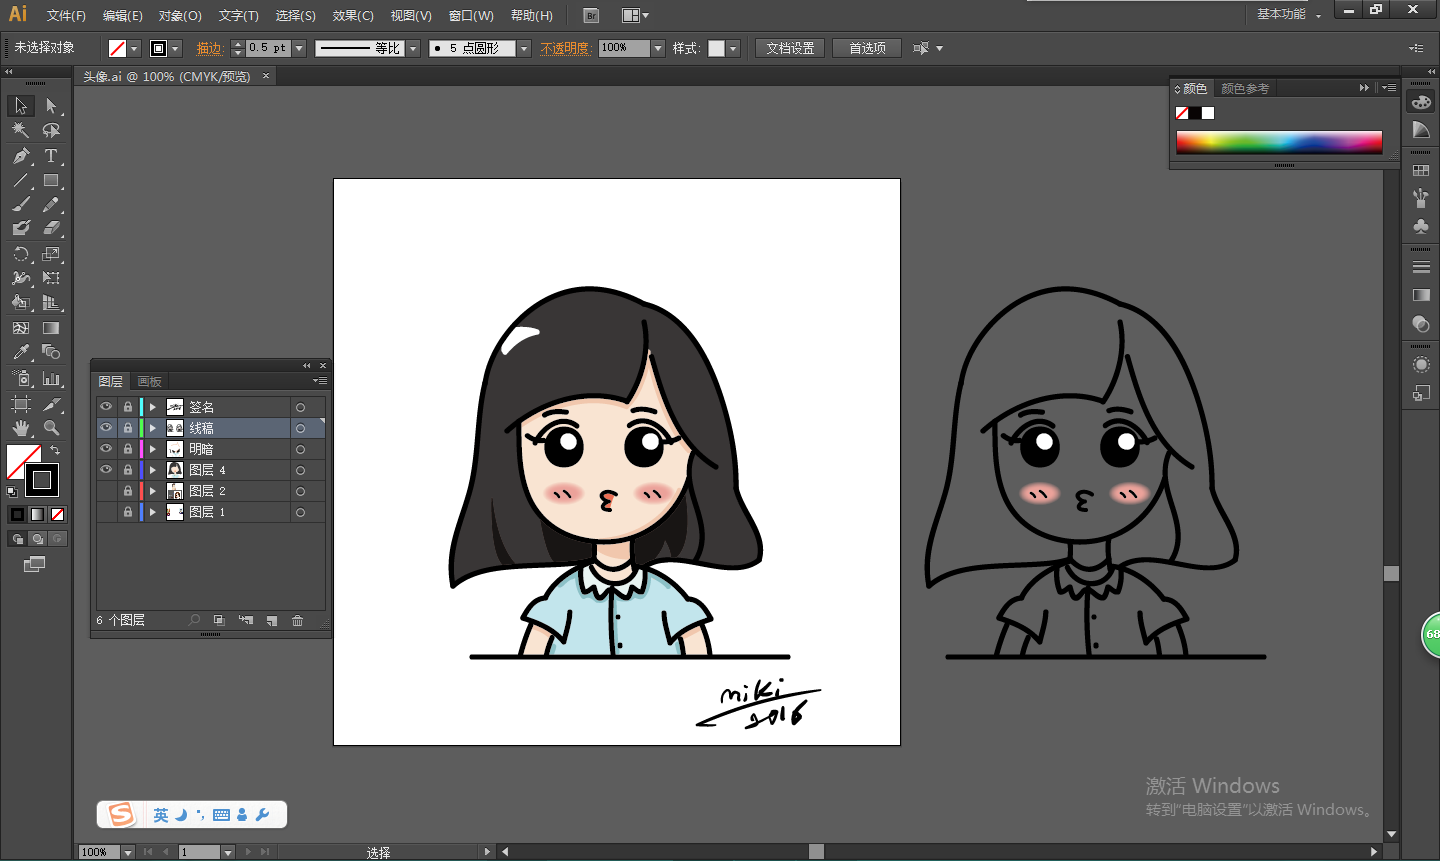This screenshot has width=1440, height=861.
Task: Select the Pencil tool
Action: coord(51,205)
